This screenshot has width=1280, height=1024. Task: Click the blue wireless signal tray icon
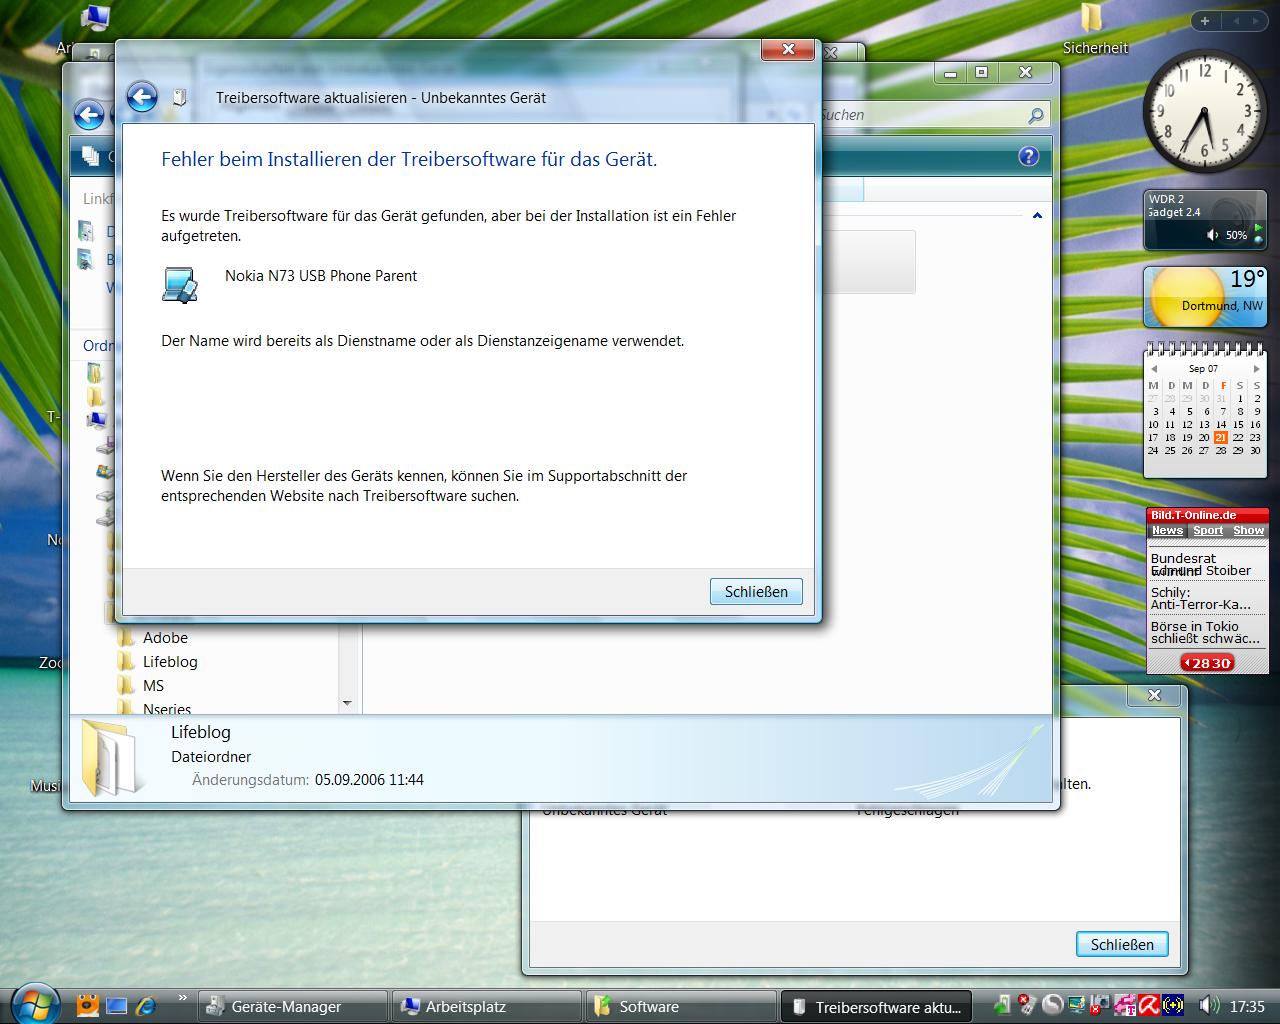1172,1006
